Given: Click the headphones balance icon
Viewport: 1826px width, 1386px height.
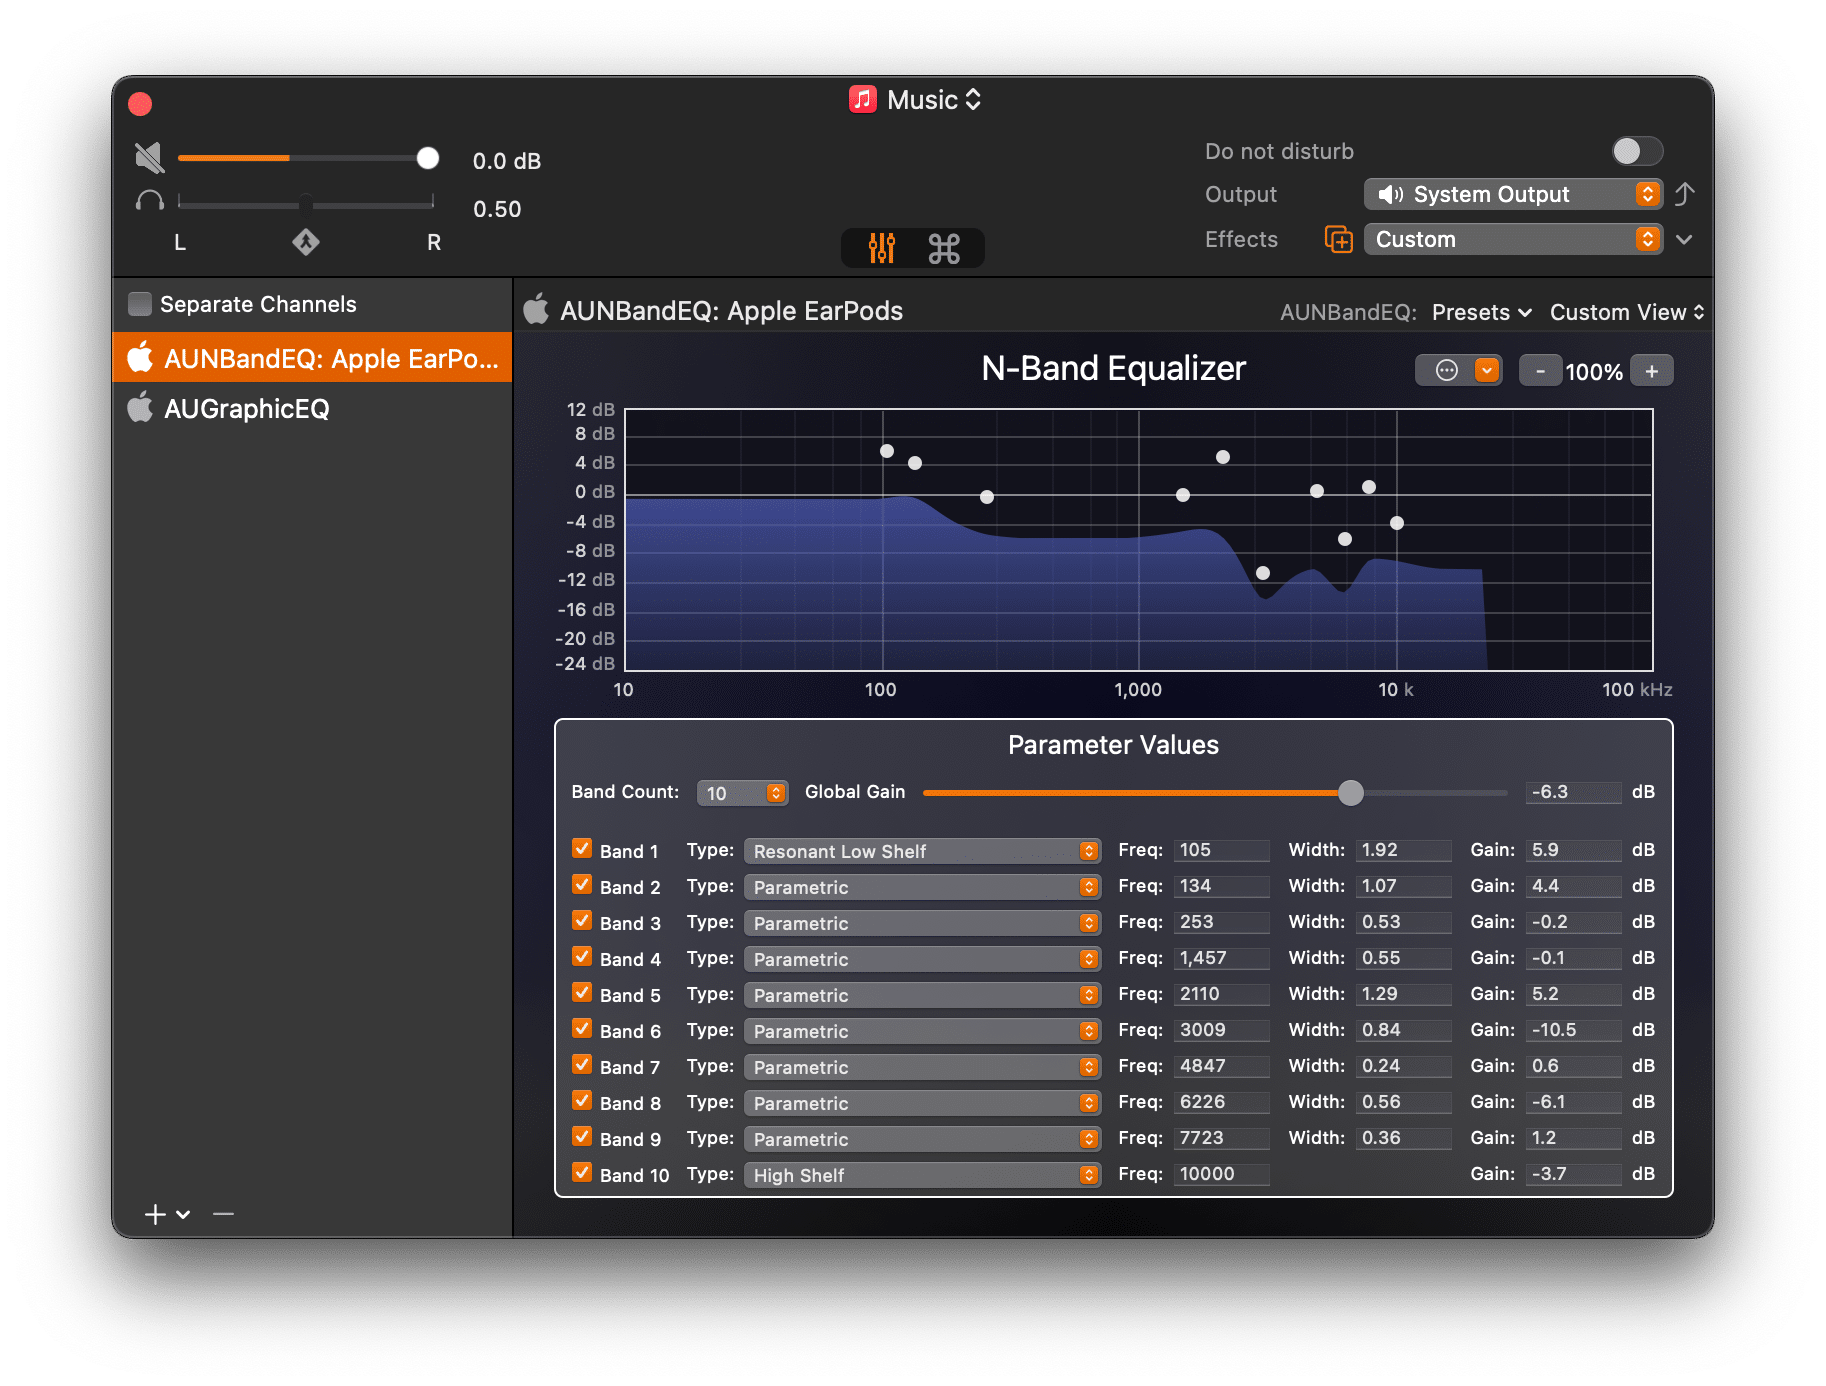Looking at the screenshot, I should coord(150,201).
